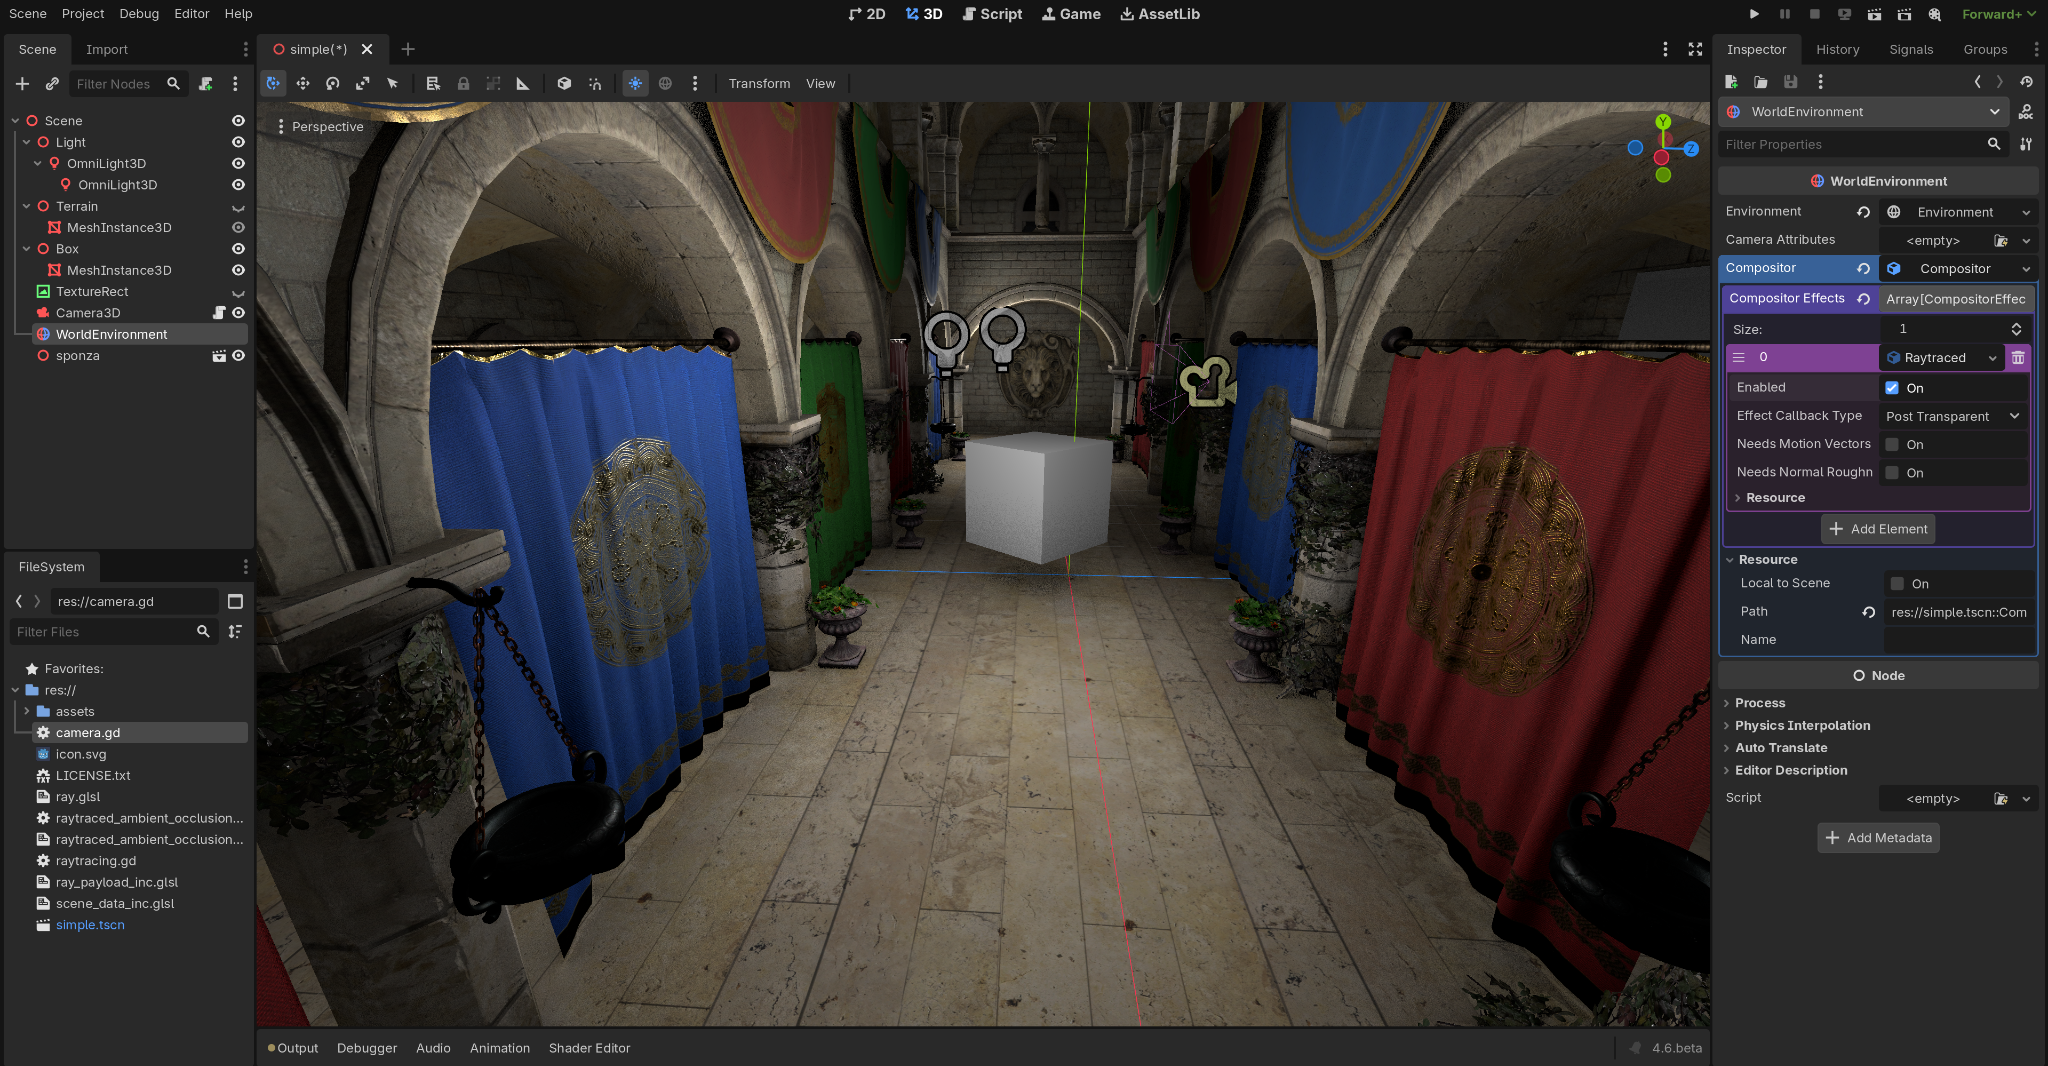Add a new node with plus icon
Image resolution: width=2048 pixels, height=1066 pixels.
pyautogui.click(x=22, y=84)
